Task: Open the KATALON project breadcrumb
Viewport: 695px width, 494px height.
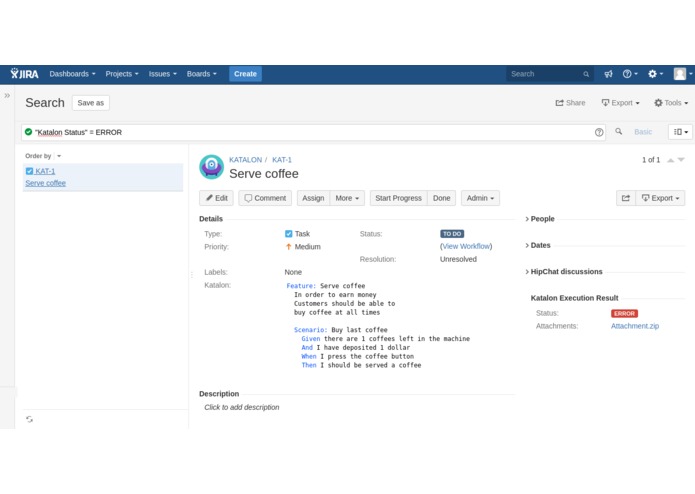Action: click(x=245, y=159)
